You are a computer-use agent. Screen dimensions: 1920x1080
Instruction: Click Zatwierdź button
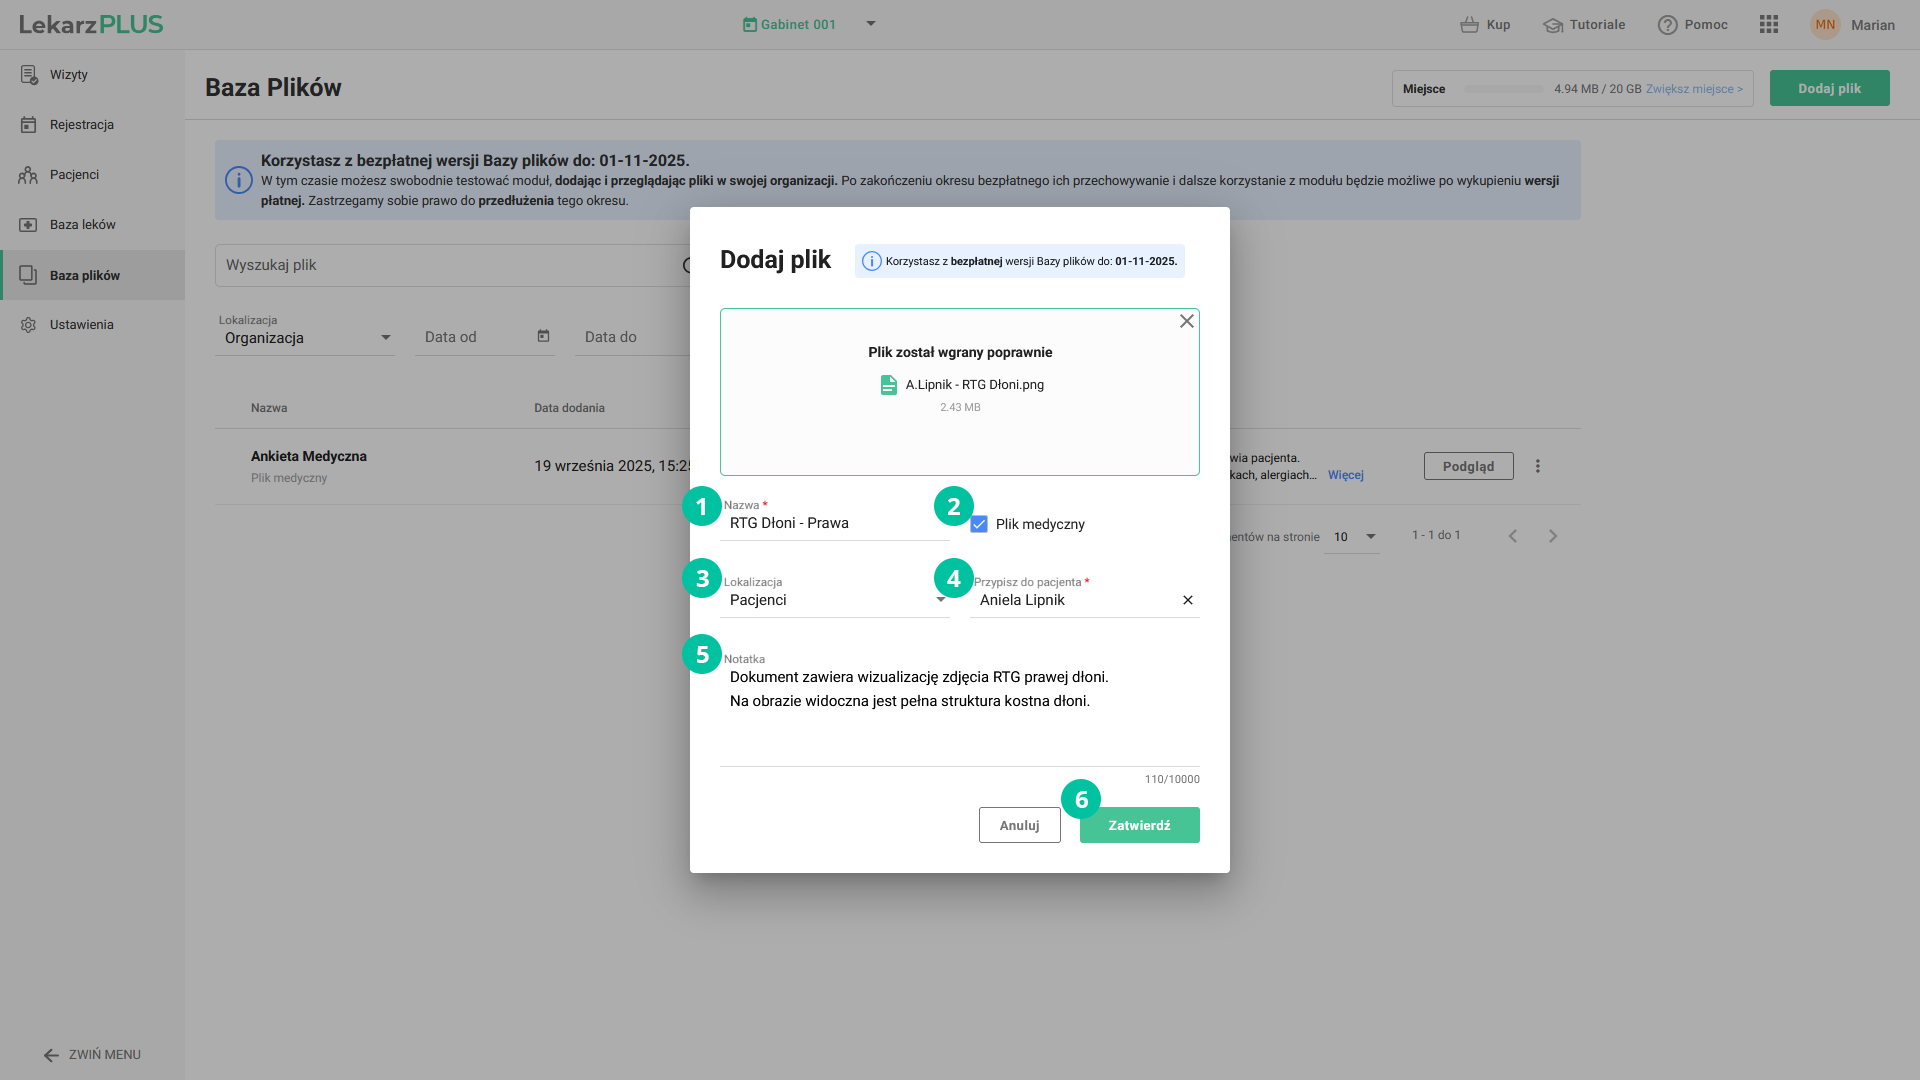(1139, 825)
